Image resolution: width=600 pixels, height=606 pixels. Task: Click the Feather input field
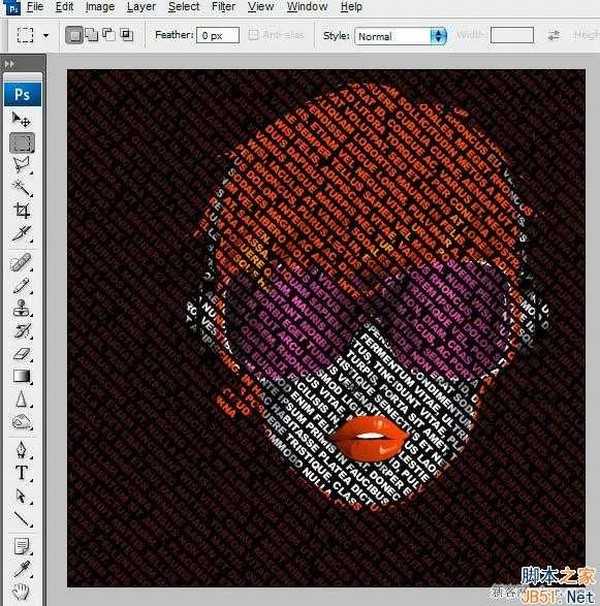pos(216,36)
